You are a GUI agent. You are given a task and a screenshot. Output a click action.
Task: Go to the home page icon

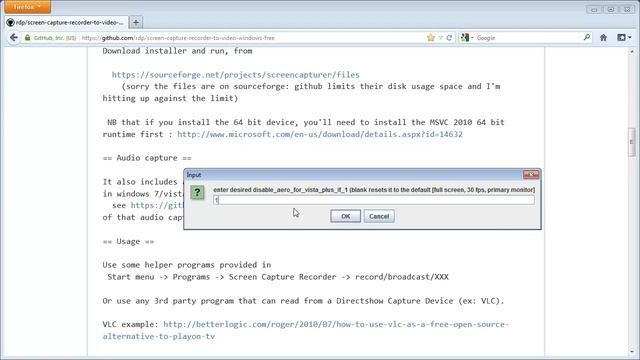tap(603, 38)
